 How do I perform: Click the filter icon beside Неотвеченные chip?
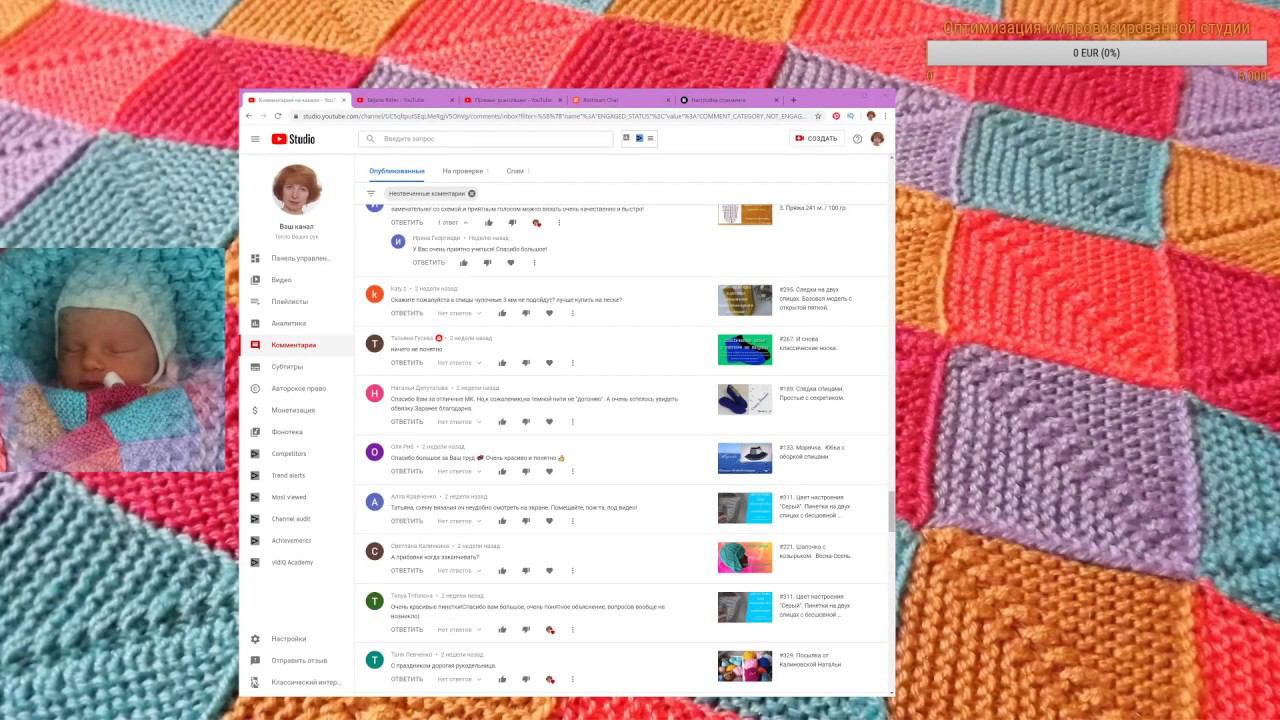(x=371, y=193)
